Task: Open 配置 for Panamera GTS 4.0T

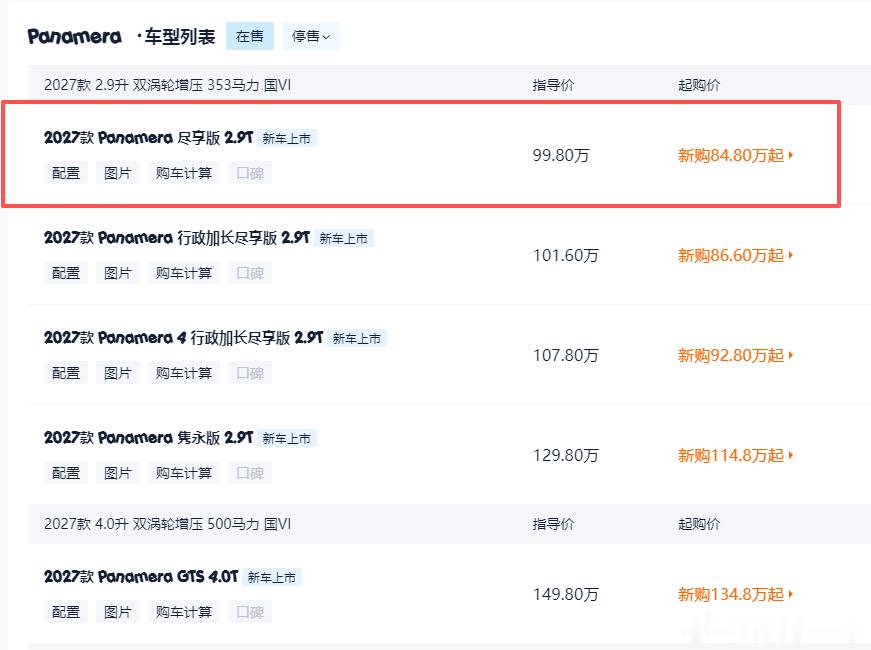Action: [x=66, y=612]
